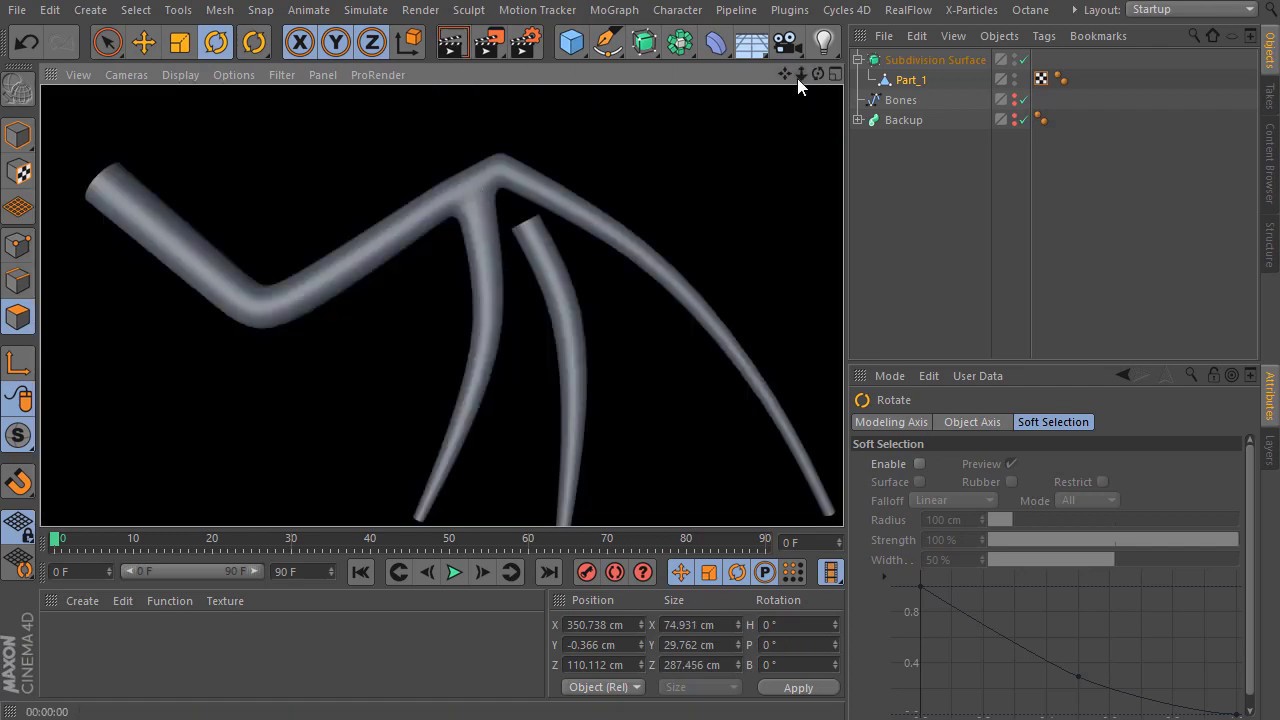This screenshot has height=720, width=1280.
Task: Expand the Backup object
Action: coord(858,120)
